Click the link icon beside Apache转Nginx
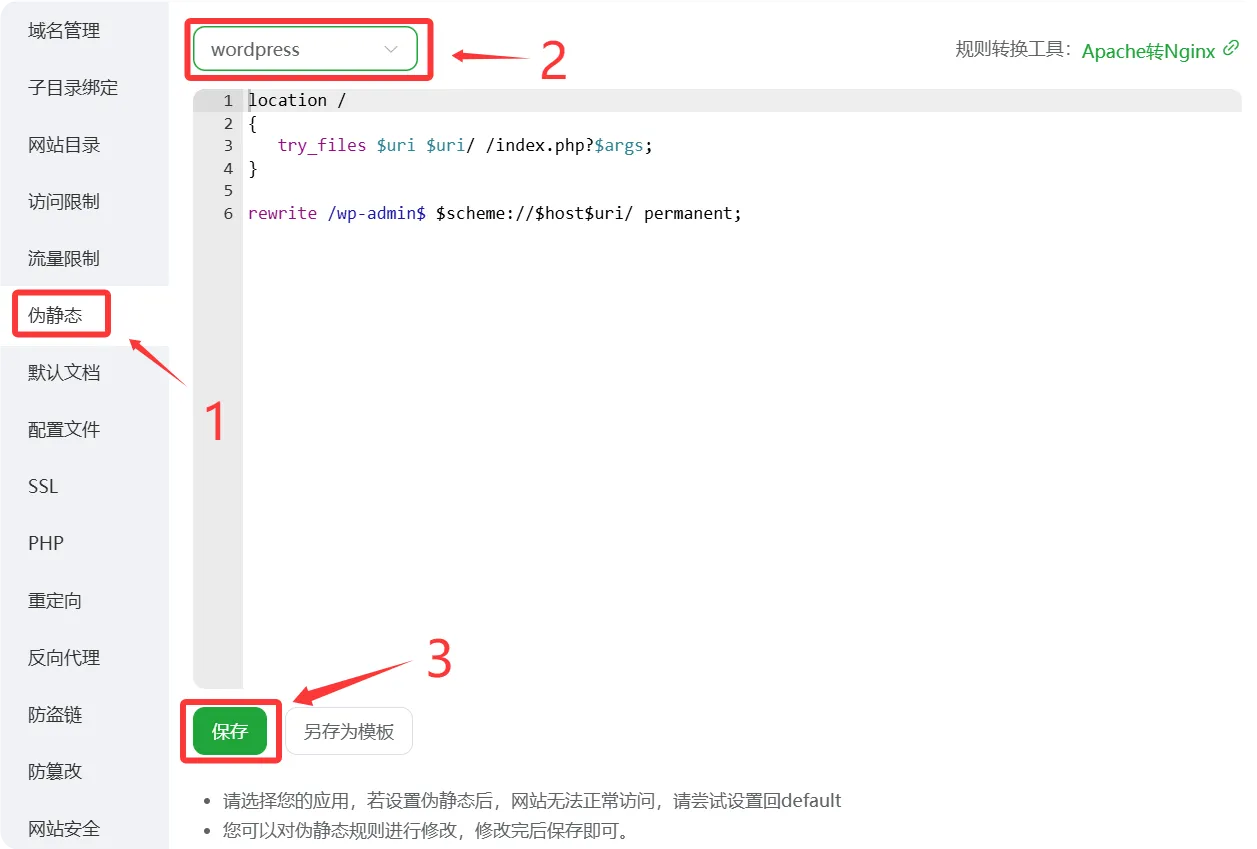Viewport: 1257px width, 849px height. click(x=1231, y=48)
